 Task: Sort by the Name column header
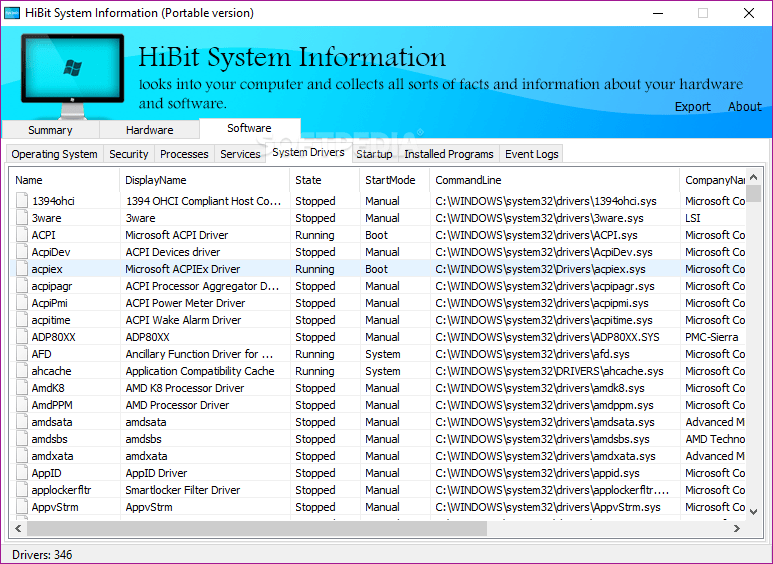[x=65, y=180]
